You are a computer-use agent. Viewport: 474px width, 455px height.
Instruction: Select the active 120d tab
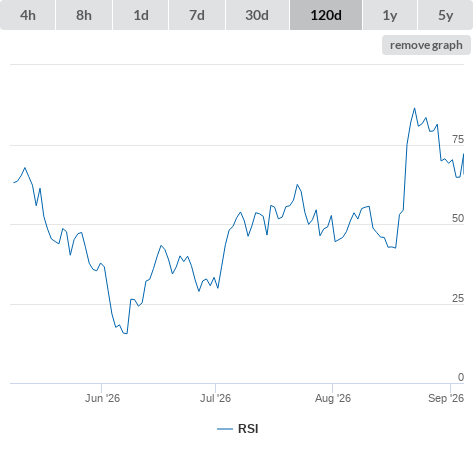click(326, 15)
